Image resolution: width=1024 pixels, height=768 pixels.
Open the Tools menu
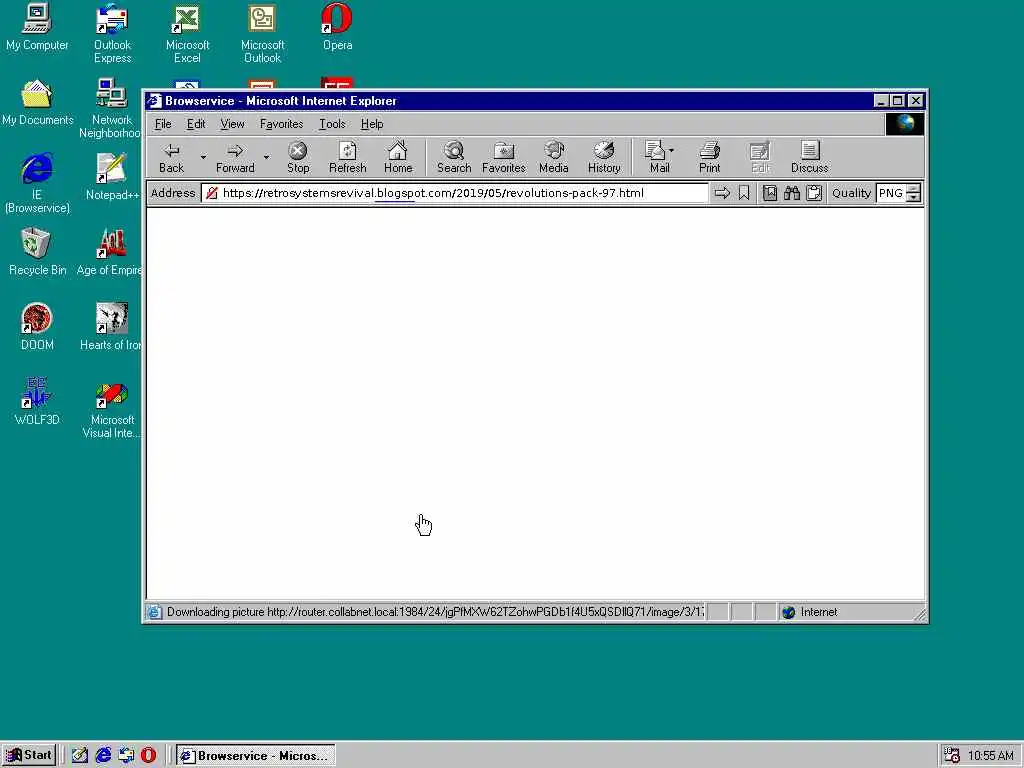(332, 124)
